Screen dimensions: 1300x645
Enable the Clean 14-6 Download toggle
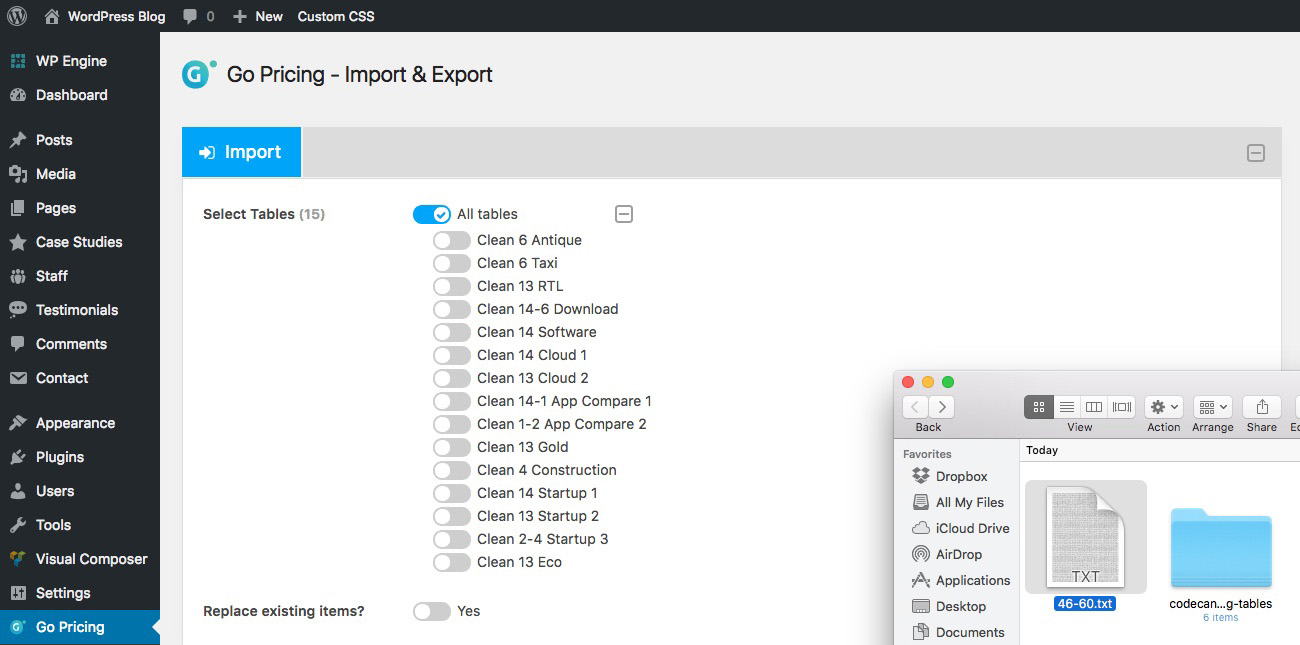point(452,309)
